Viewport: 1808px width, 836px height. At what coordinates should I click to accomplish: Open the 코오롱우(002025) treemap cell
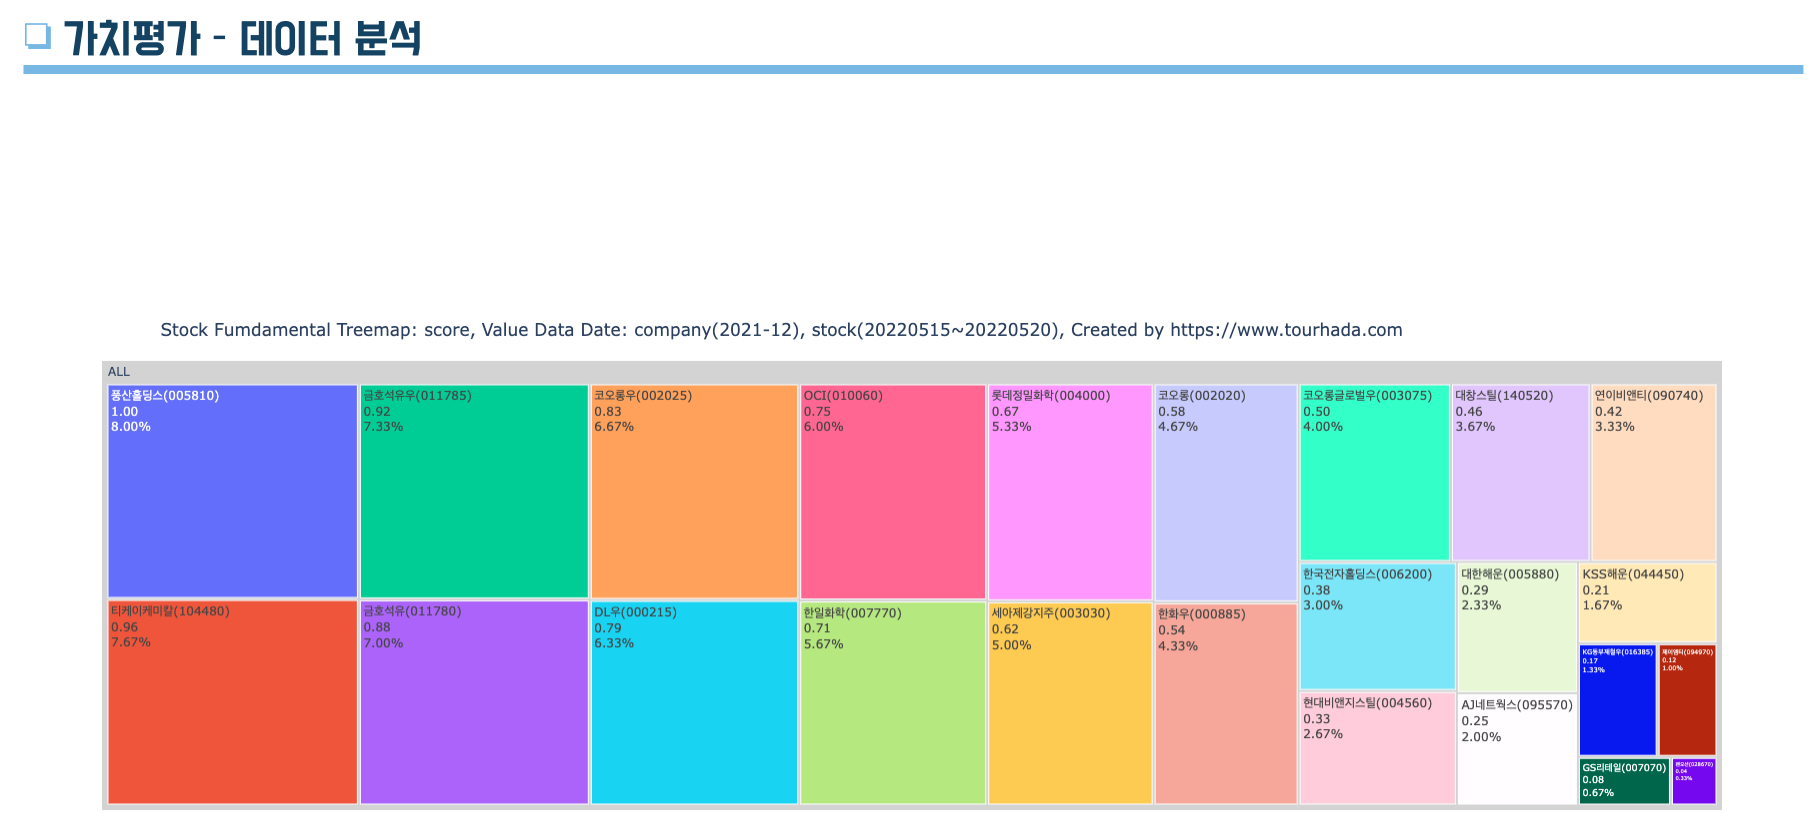(x=694, y=491)
